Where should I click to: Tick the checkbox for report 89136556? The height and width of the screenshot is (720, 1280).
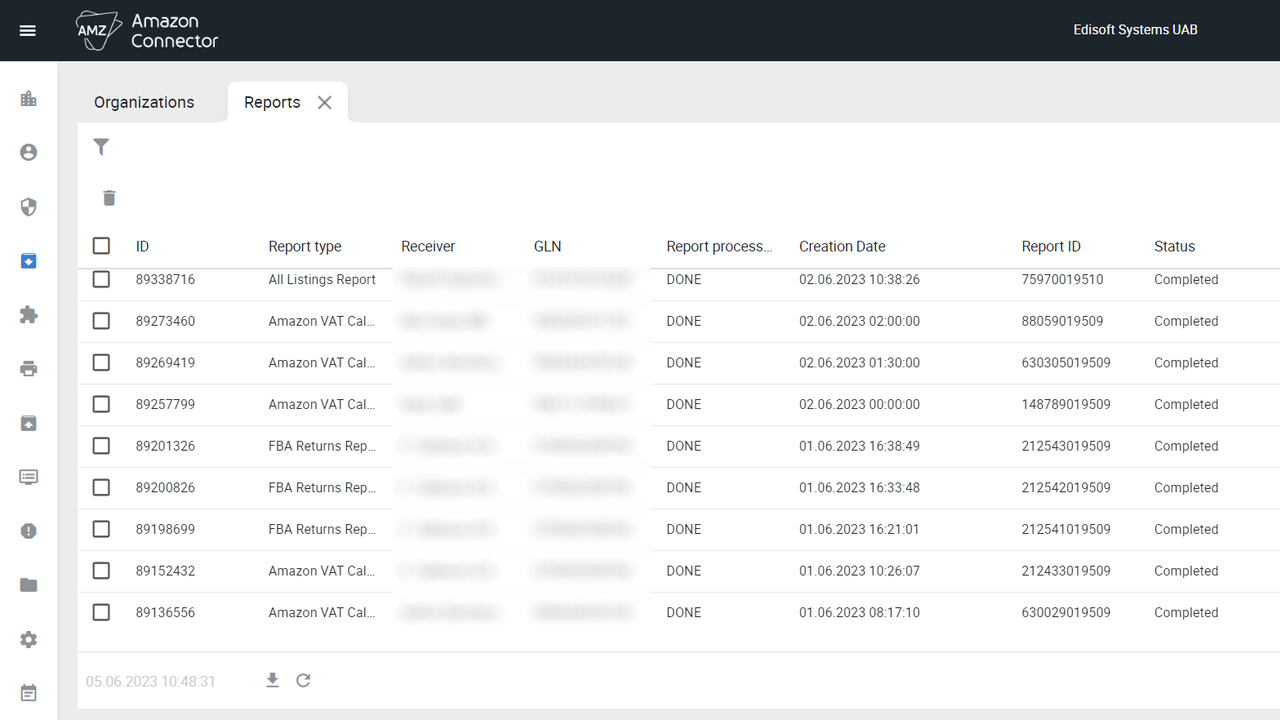101,612
